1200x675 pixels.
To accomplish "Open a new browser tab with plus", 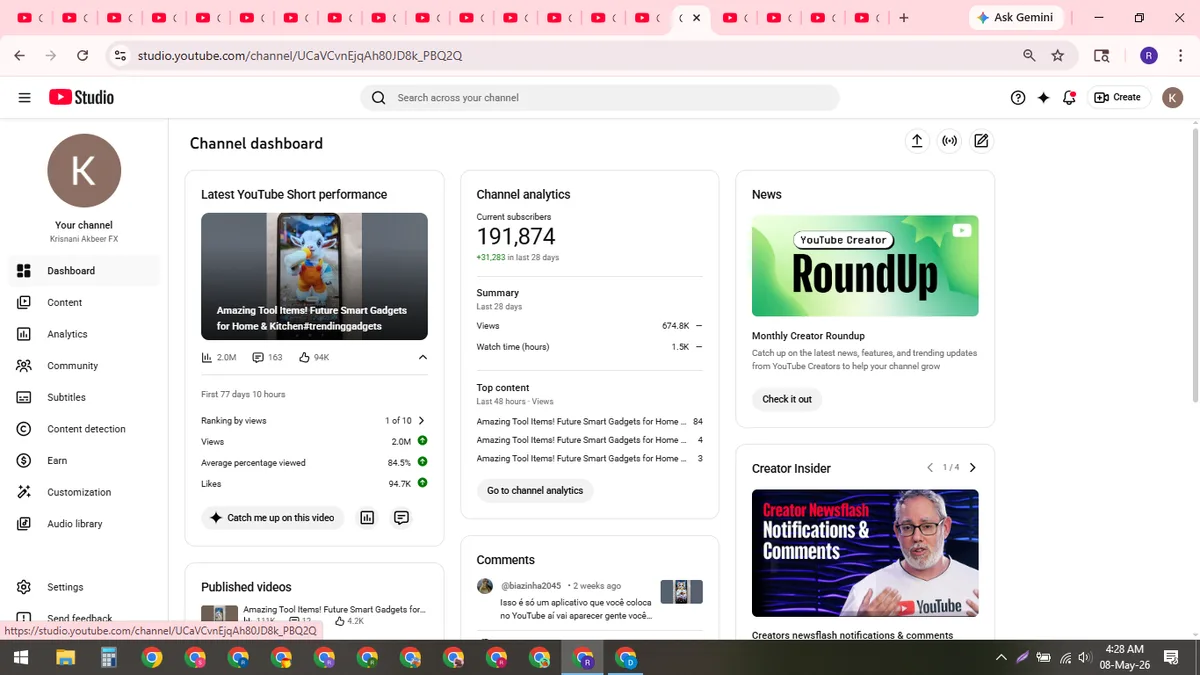I will pyautogui.click(x=904, y=18).
